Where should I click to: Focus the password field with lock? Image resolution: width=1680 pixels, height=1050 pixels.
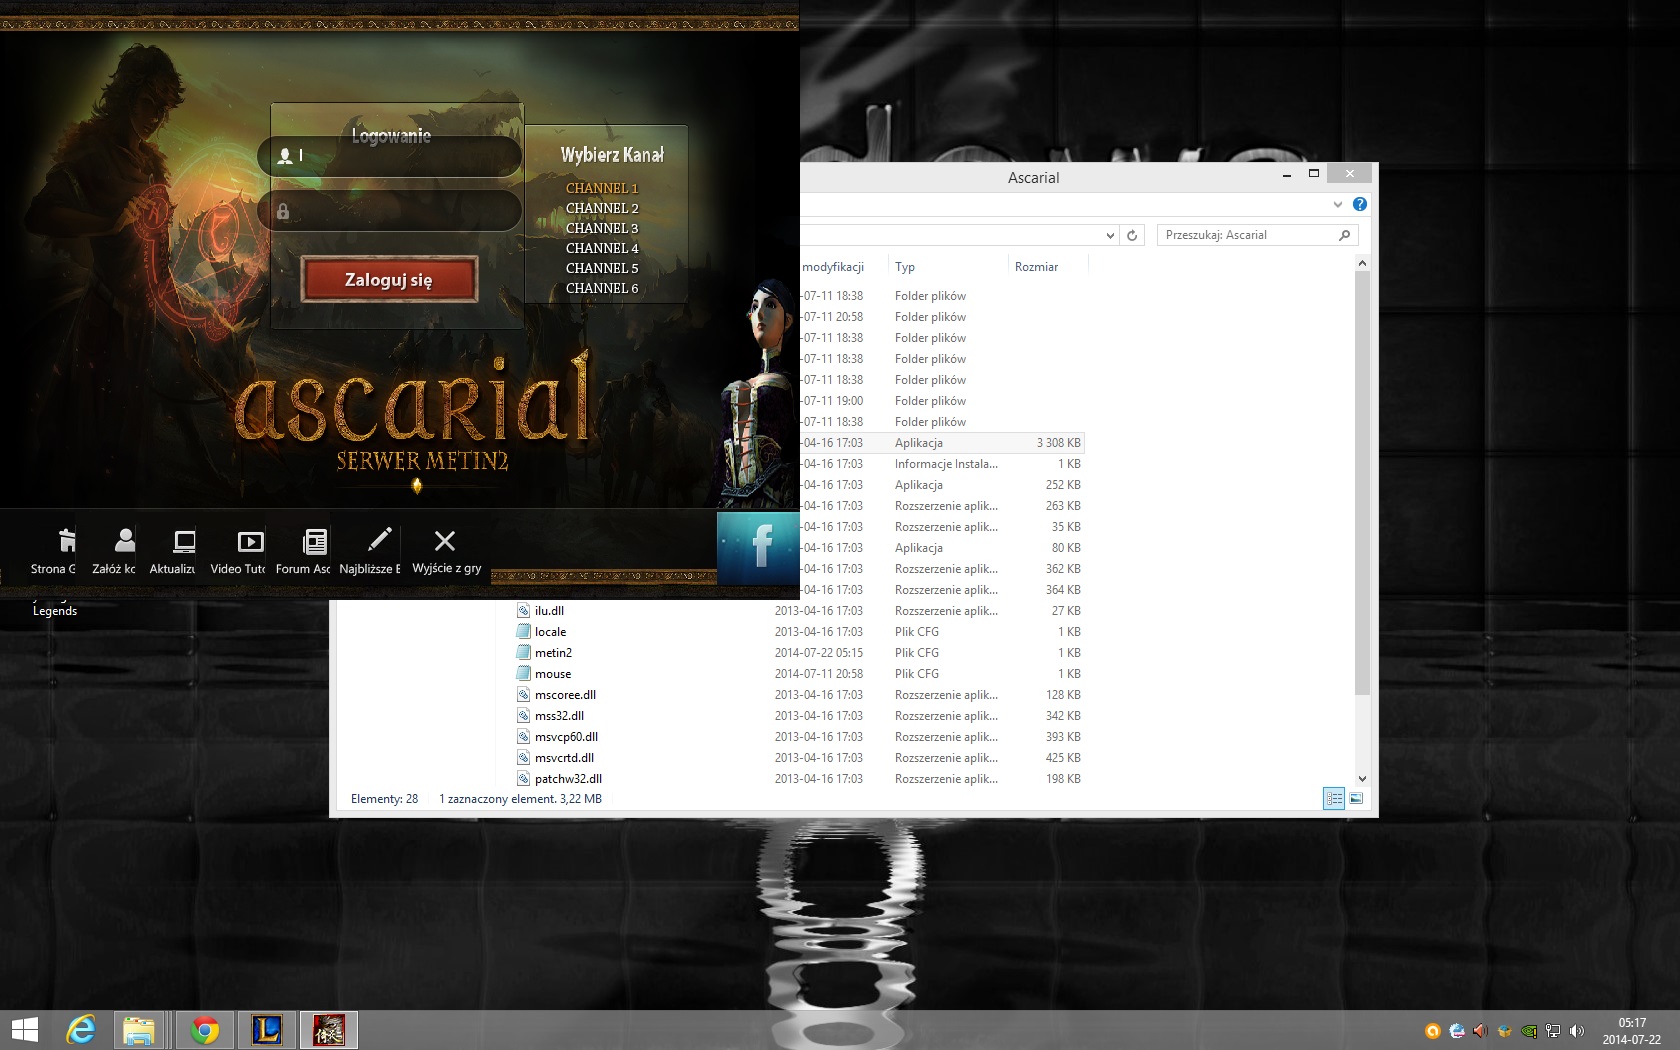coord(390,211)
